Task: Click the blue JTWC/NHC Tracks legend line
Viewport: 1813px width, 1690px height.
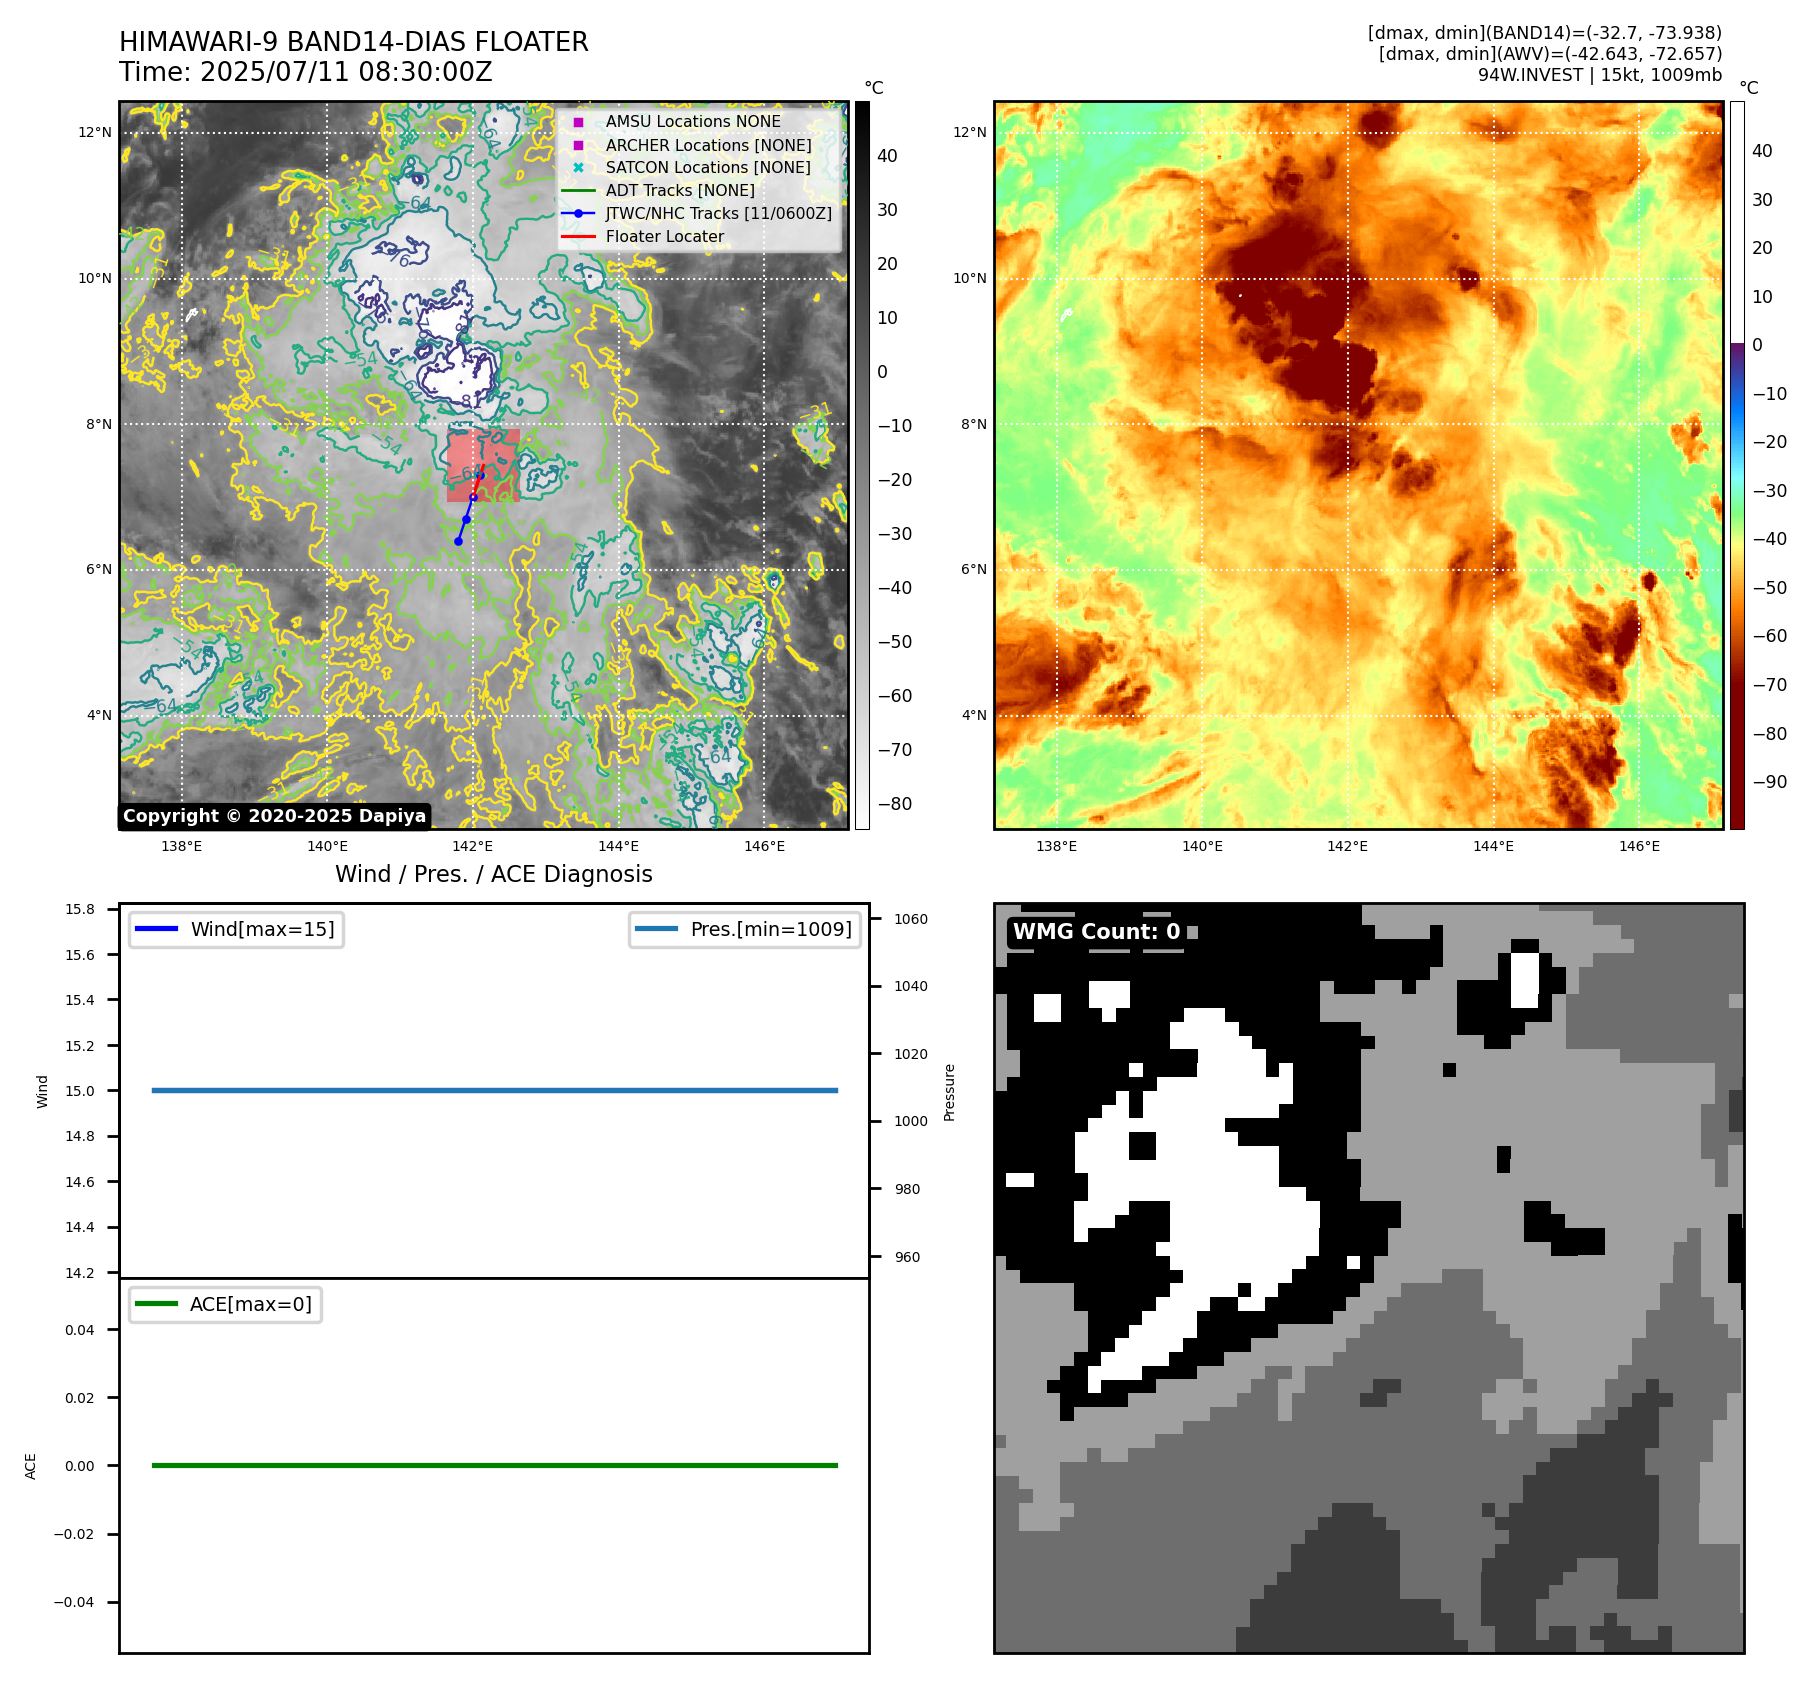Action: [578, 213]
